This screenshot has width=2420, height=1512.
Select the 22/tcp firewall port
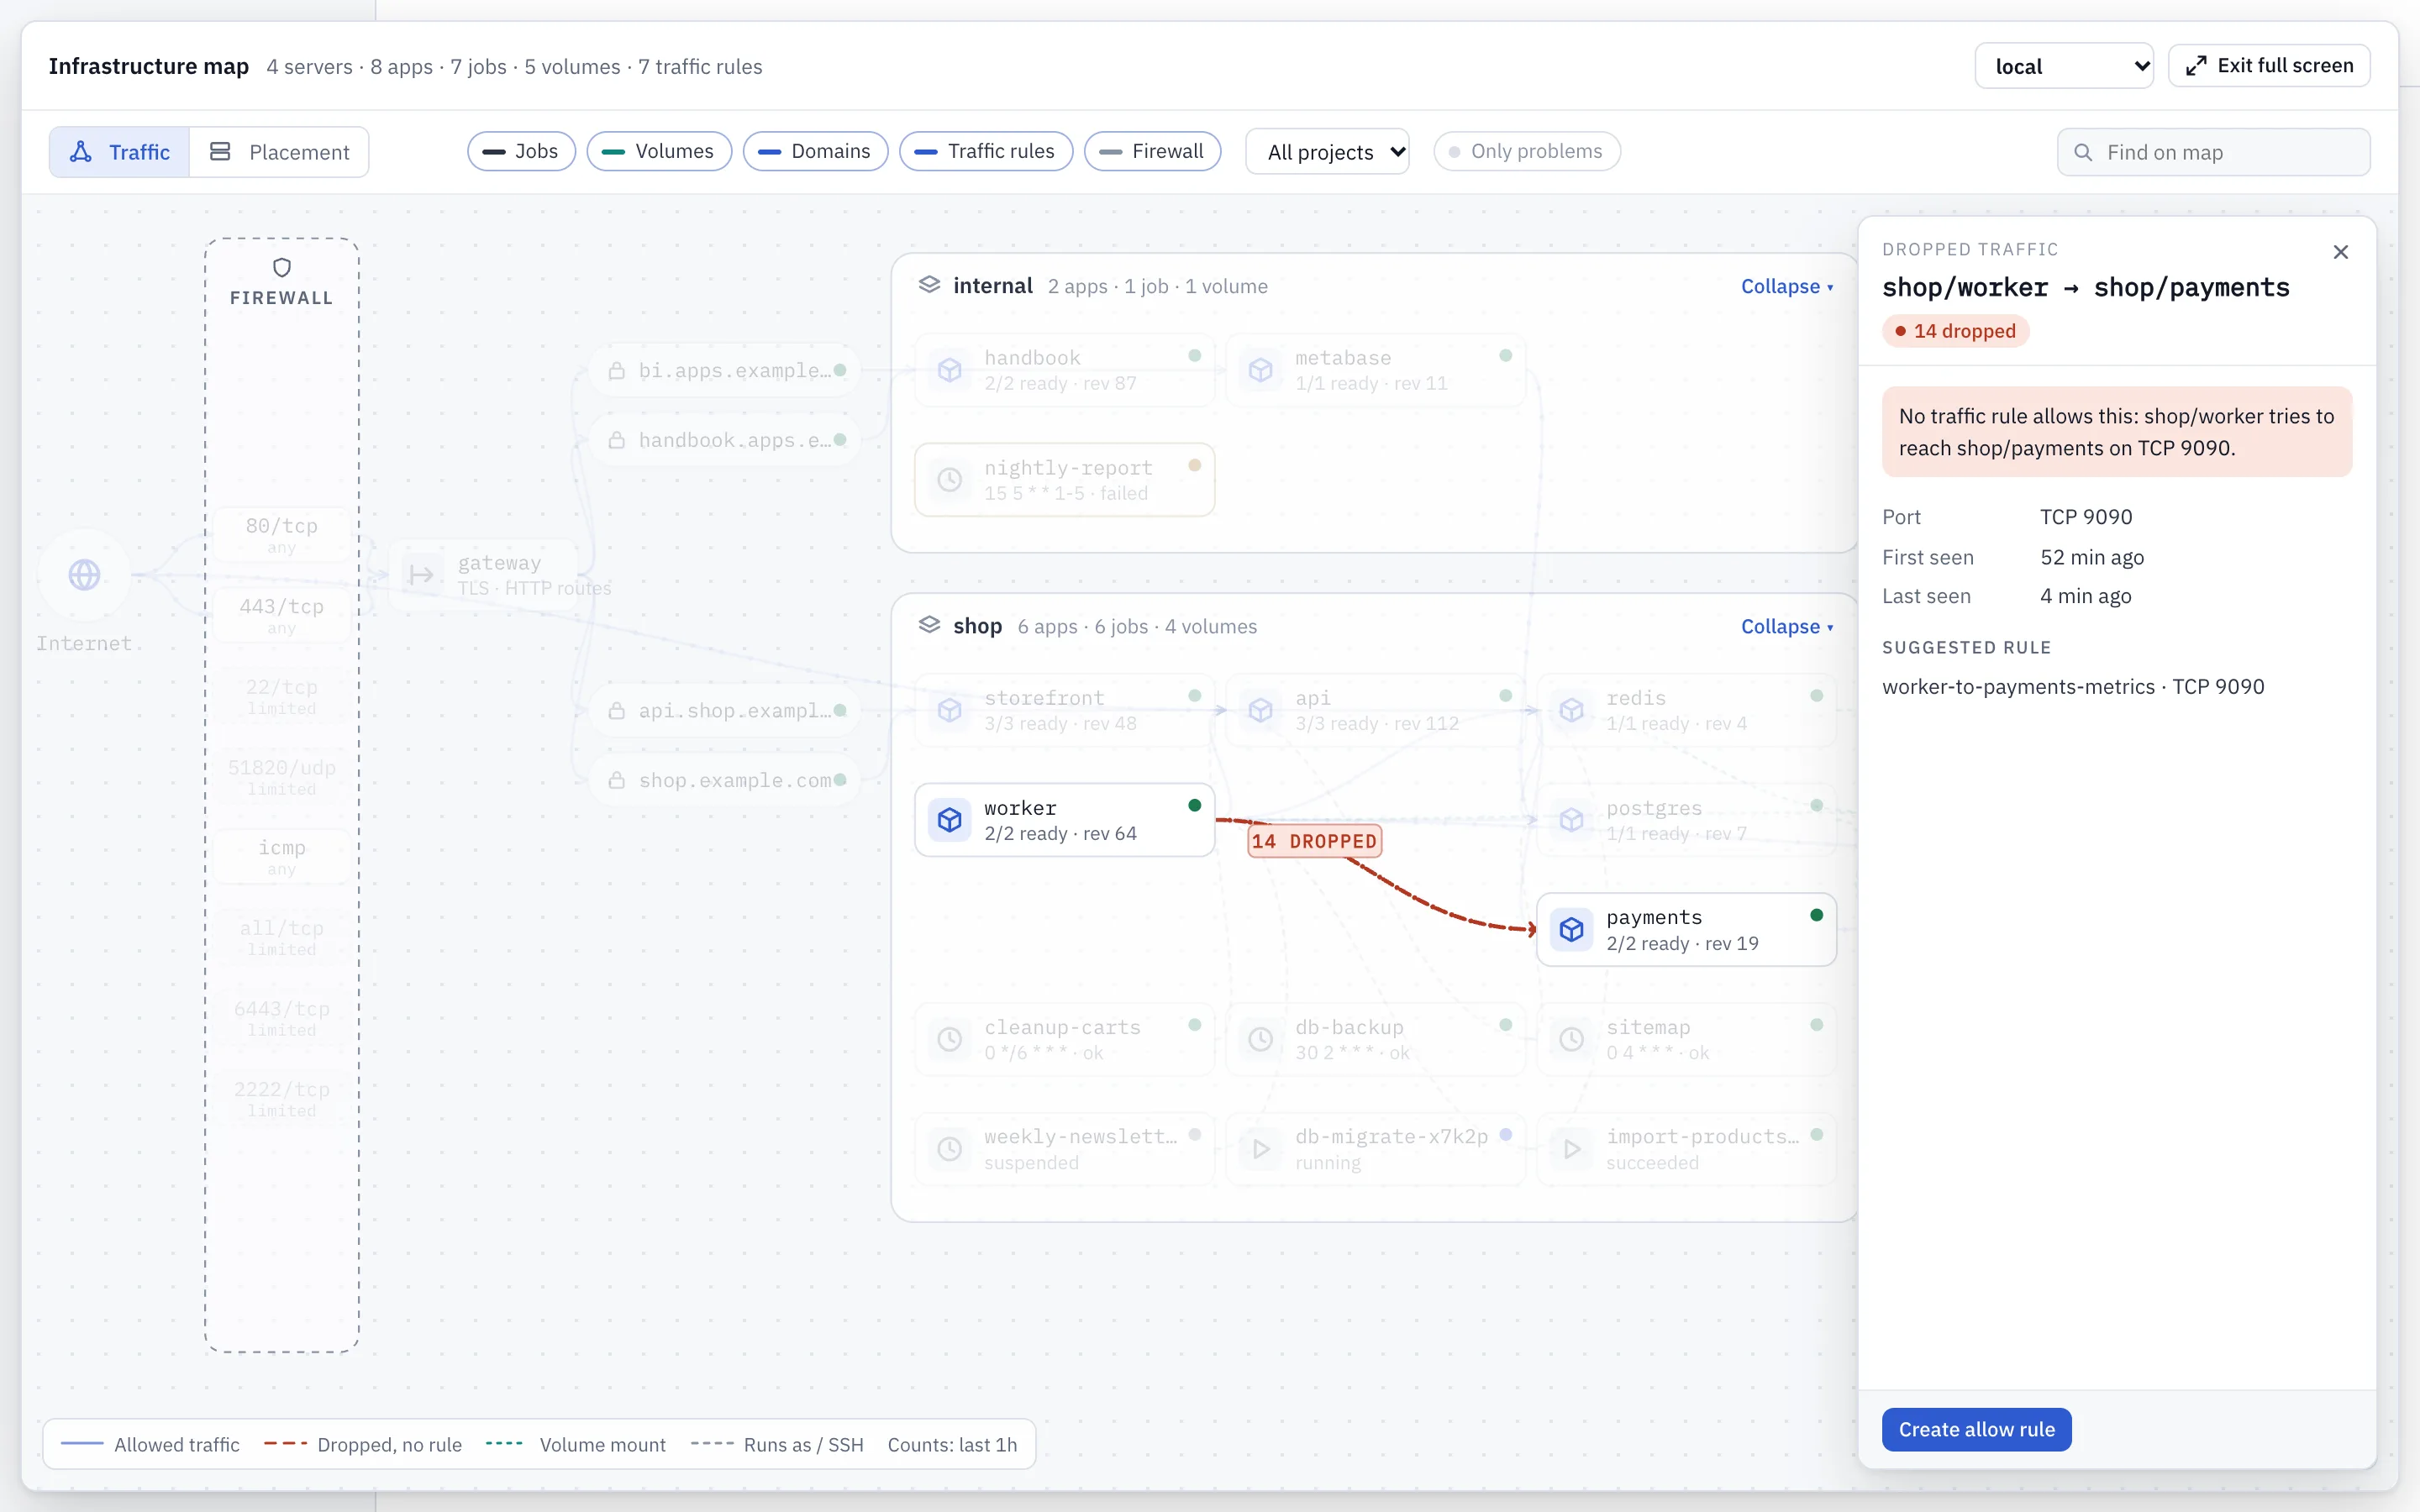click(282, 696)
